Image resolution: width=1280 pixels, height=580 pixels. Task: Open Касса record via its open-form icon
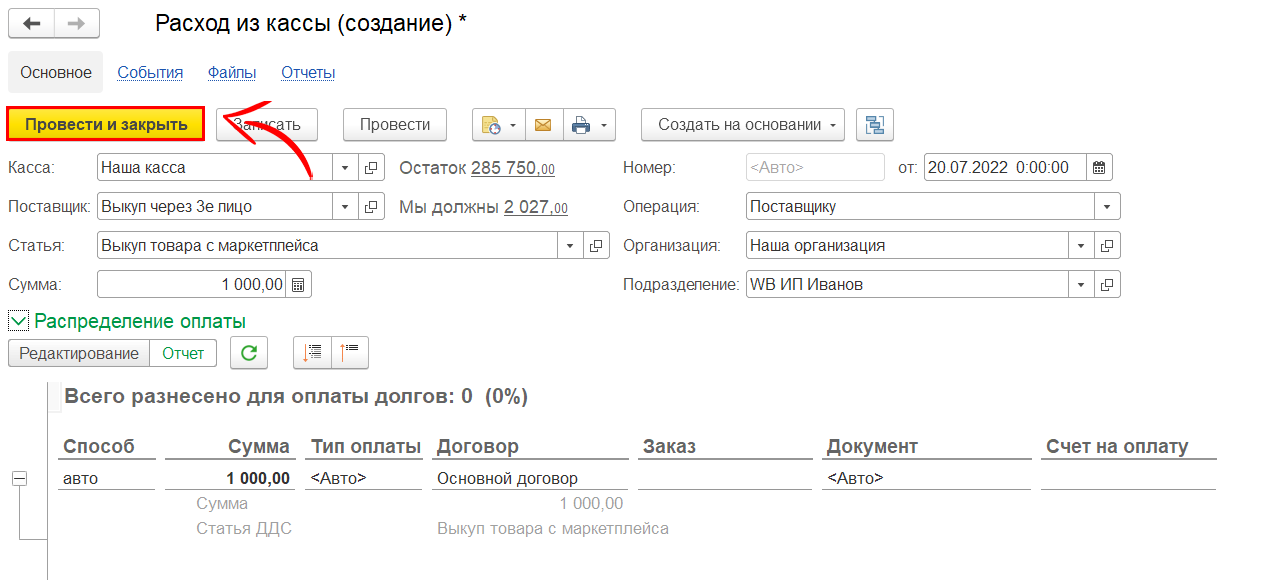(x=370, y=168)
